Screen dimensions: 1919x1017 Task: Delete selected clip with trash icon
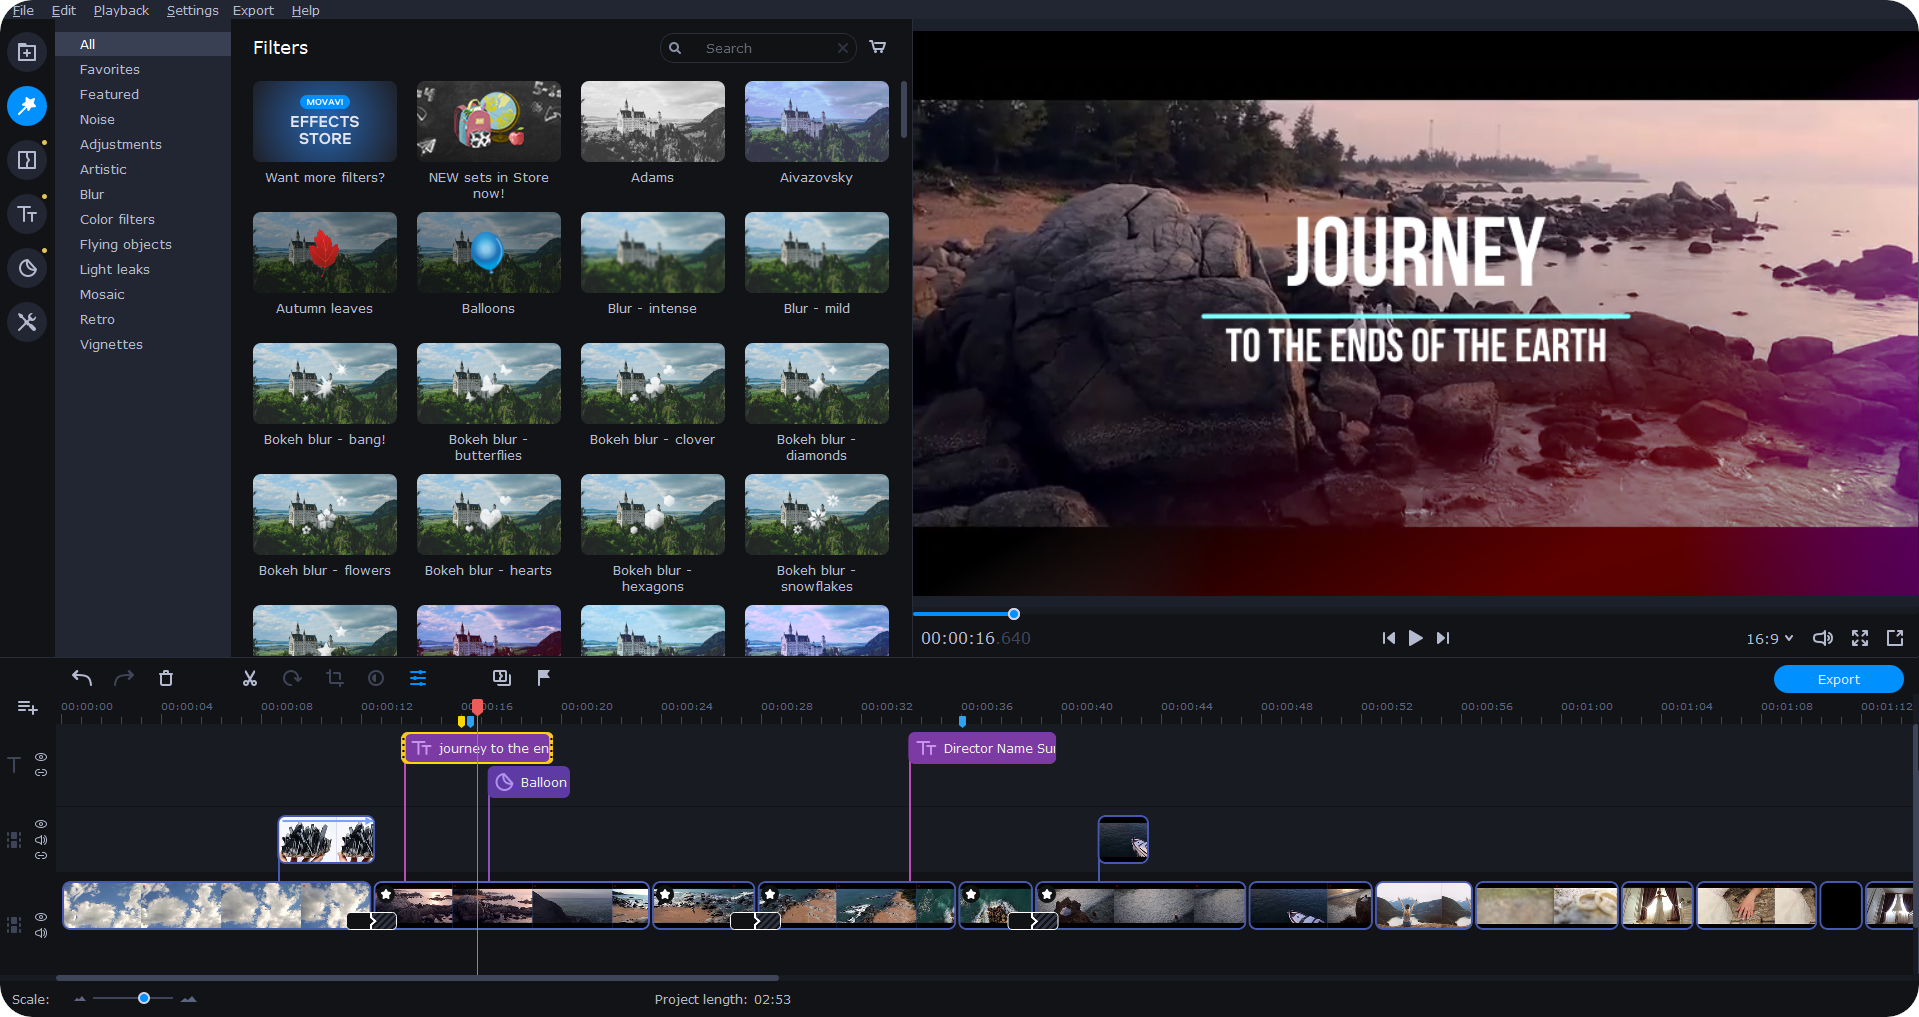(166, 678)
